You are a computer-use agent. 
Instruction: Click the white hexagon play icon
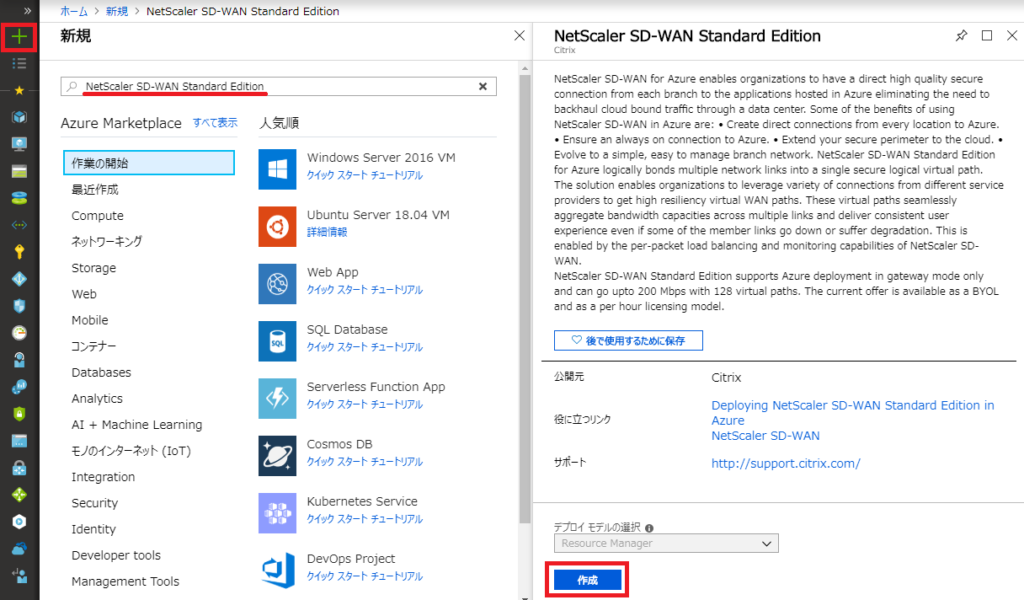click(19, 522)
